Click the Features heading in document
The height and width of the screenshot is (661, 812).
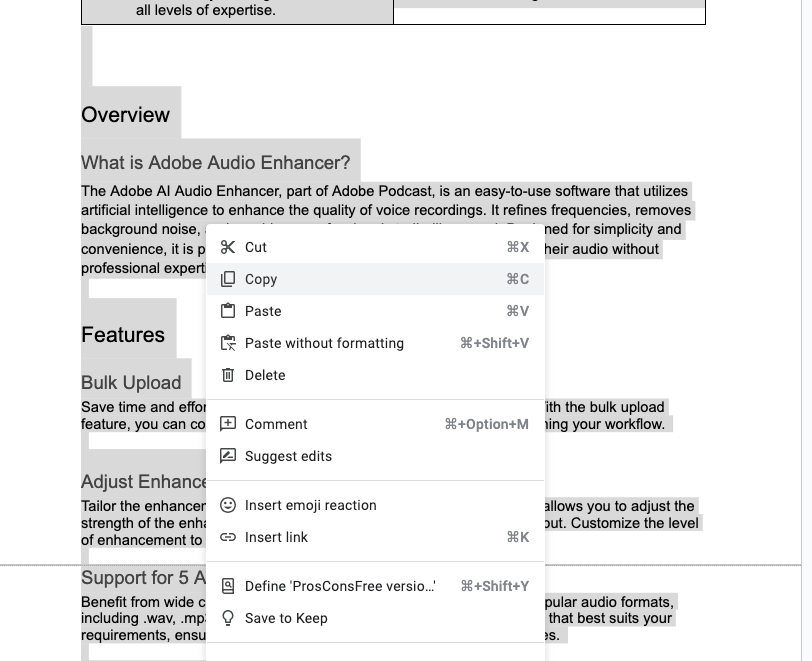point(123,335)
